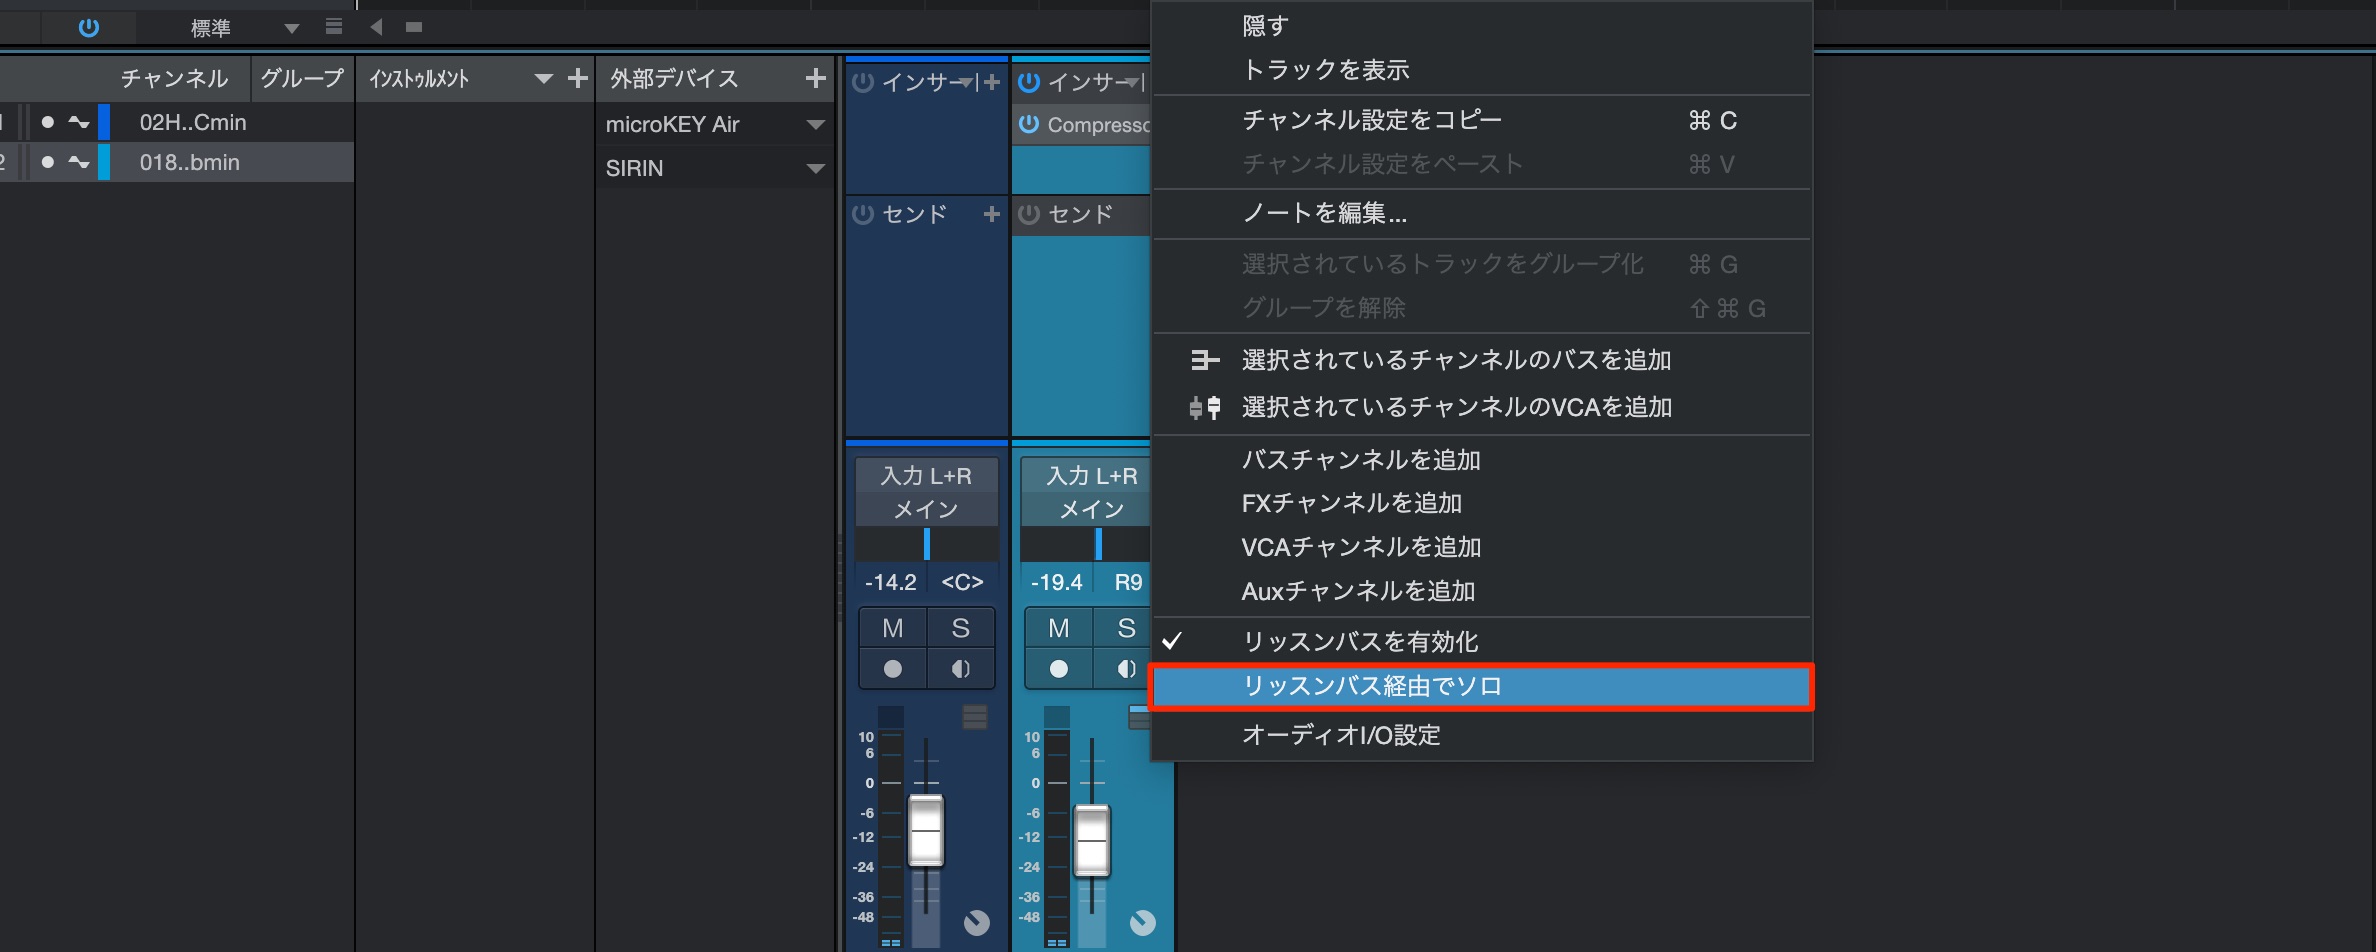Open the SIRIN device dropdown
2376x952 pixels.
tap(816, 169)
